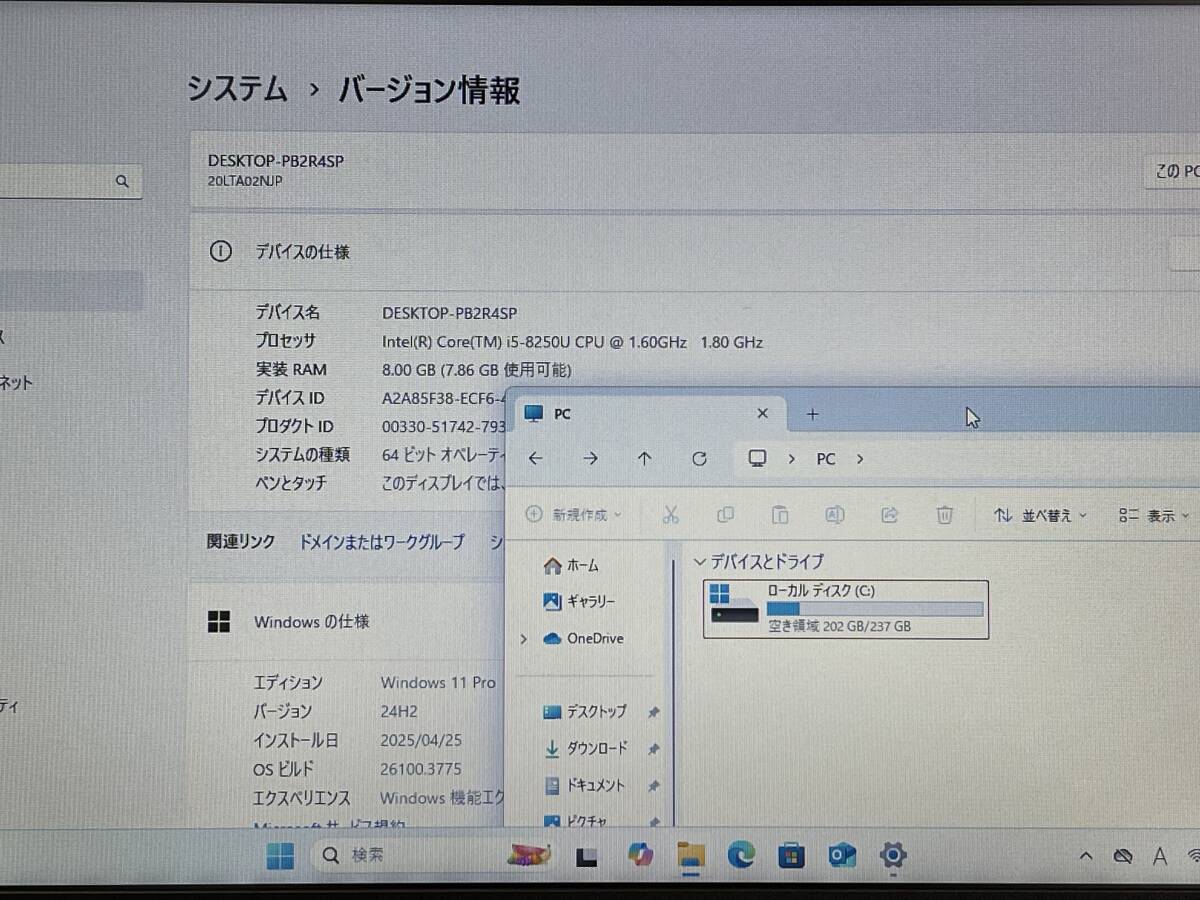The width and height of the screenshot is (1200, 900).
Task: Show hidden system tray icons
Action: tap(1087, 857)
